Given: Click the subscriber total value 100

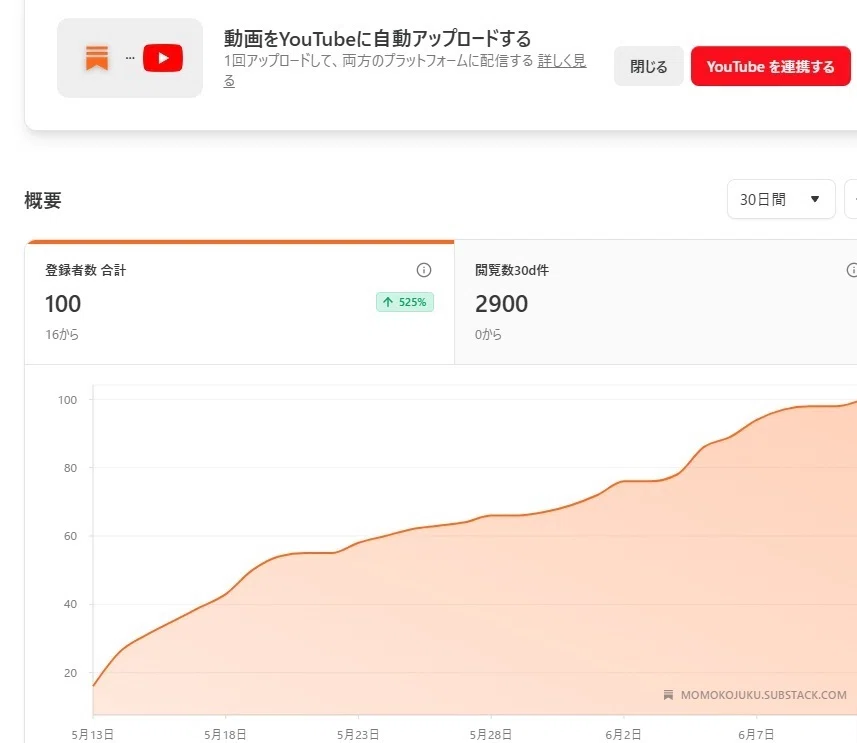Looking at the screenshot, I should pyautogui.click(x=63, y=303).
